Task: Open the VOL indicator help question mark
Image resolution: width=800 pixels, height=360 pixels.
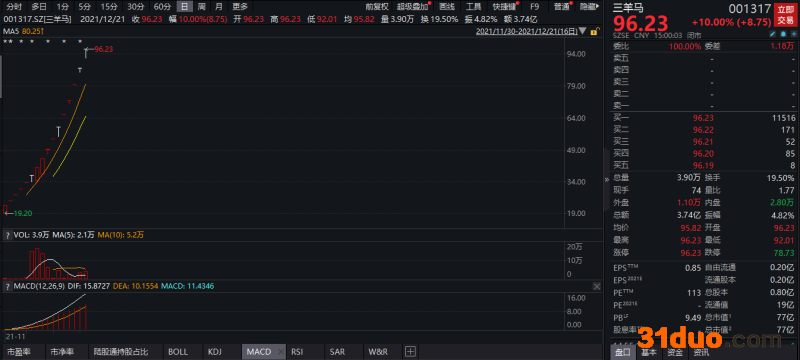Action: [8, 235]
